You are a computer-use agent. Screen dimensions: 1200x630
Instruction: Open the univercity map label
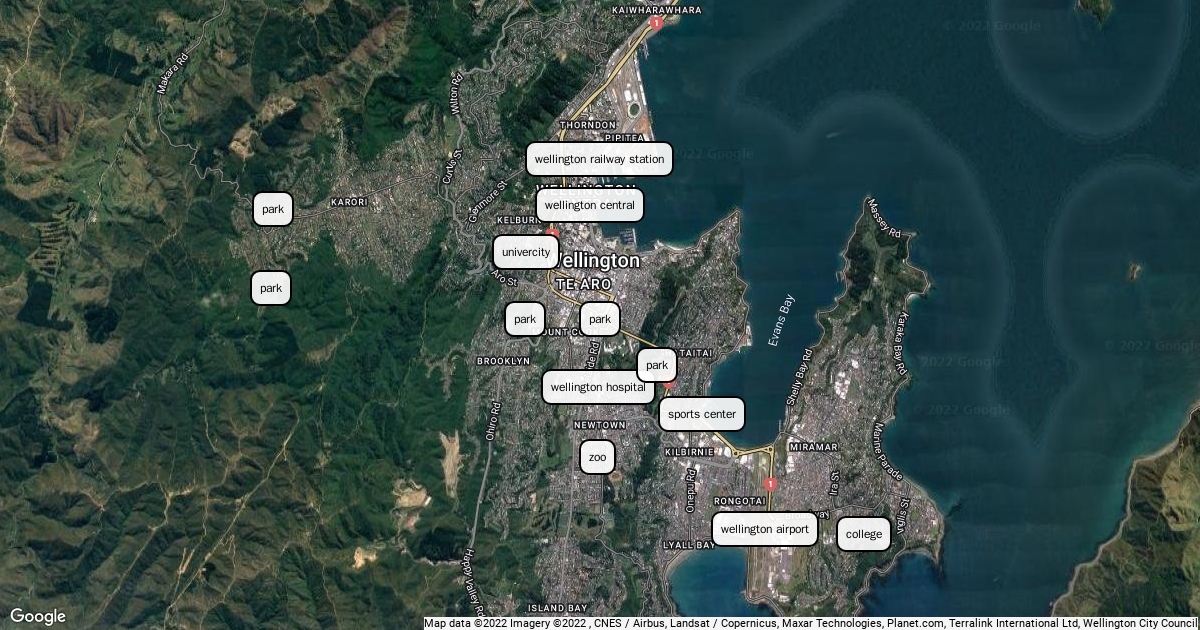[526, 252]
